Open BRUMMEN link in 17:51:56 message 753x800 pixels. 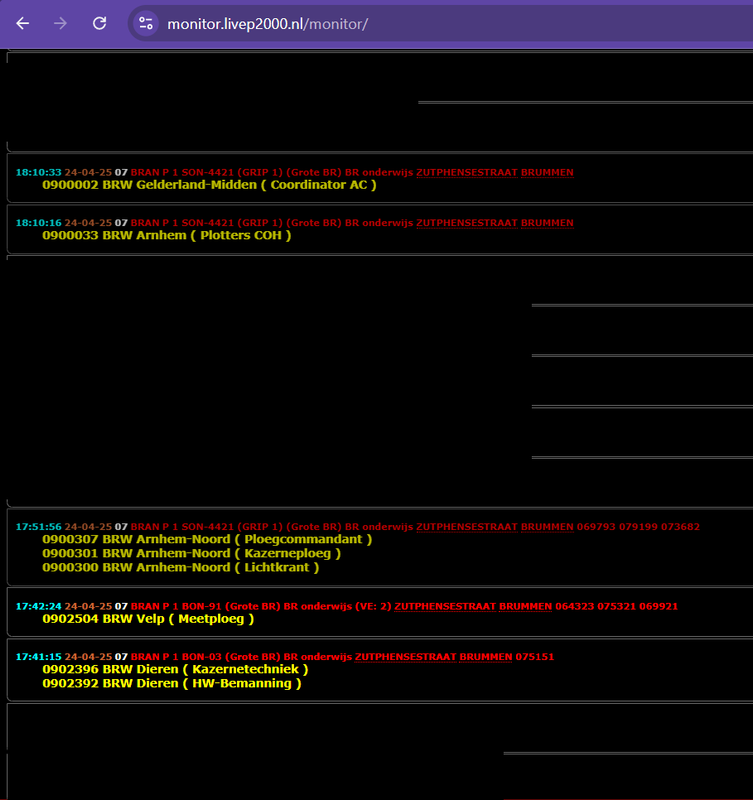click(547, 527)
